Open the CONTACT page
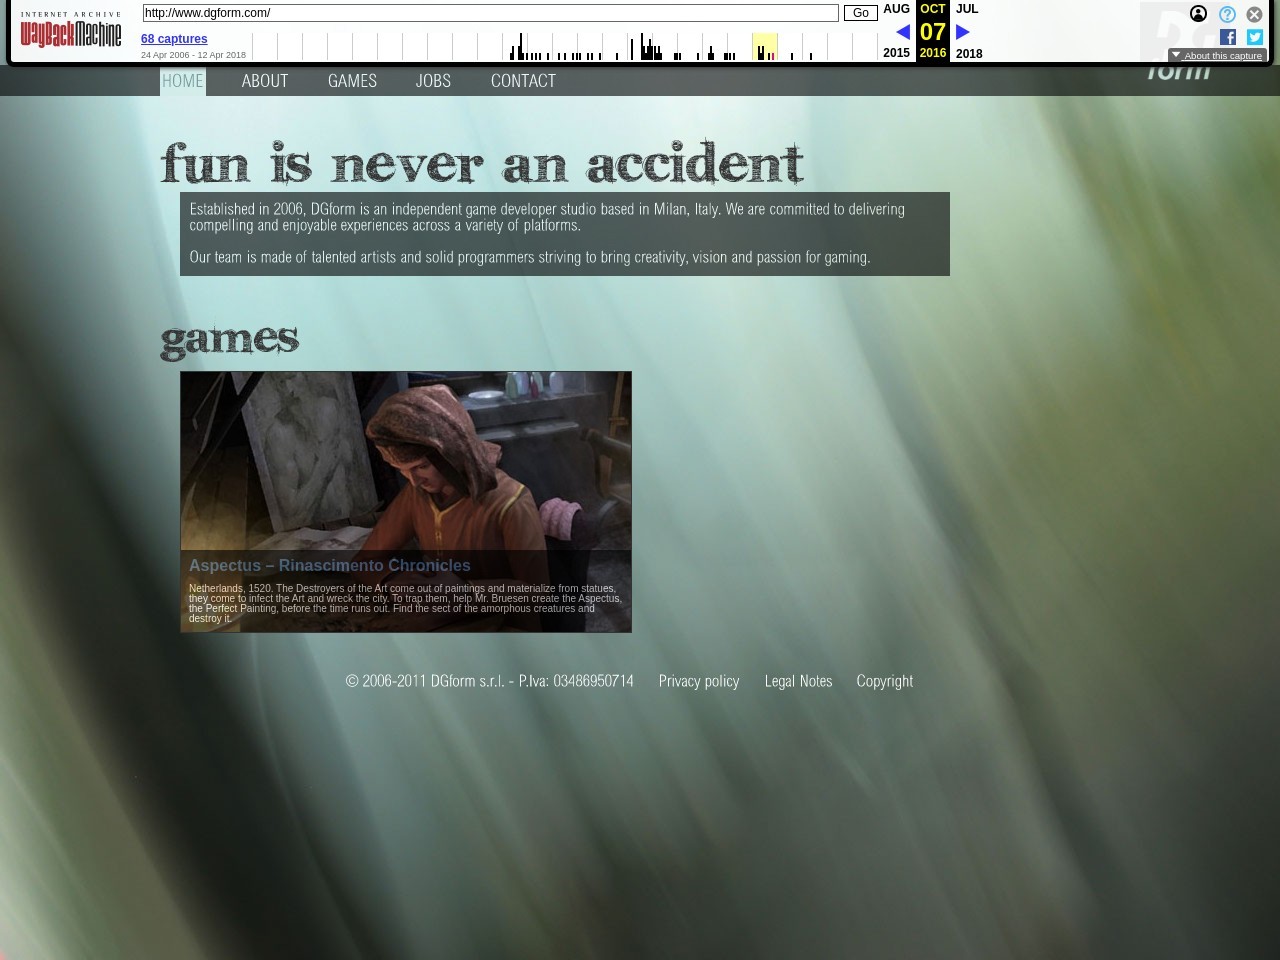The width and height of the screenshot is (1280, 960). (x=523, y=81)
